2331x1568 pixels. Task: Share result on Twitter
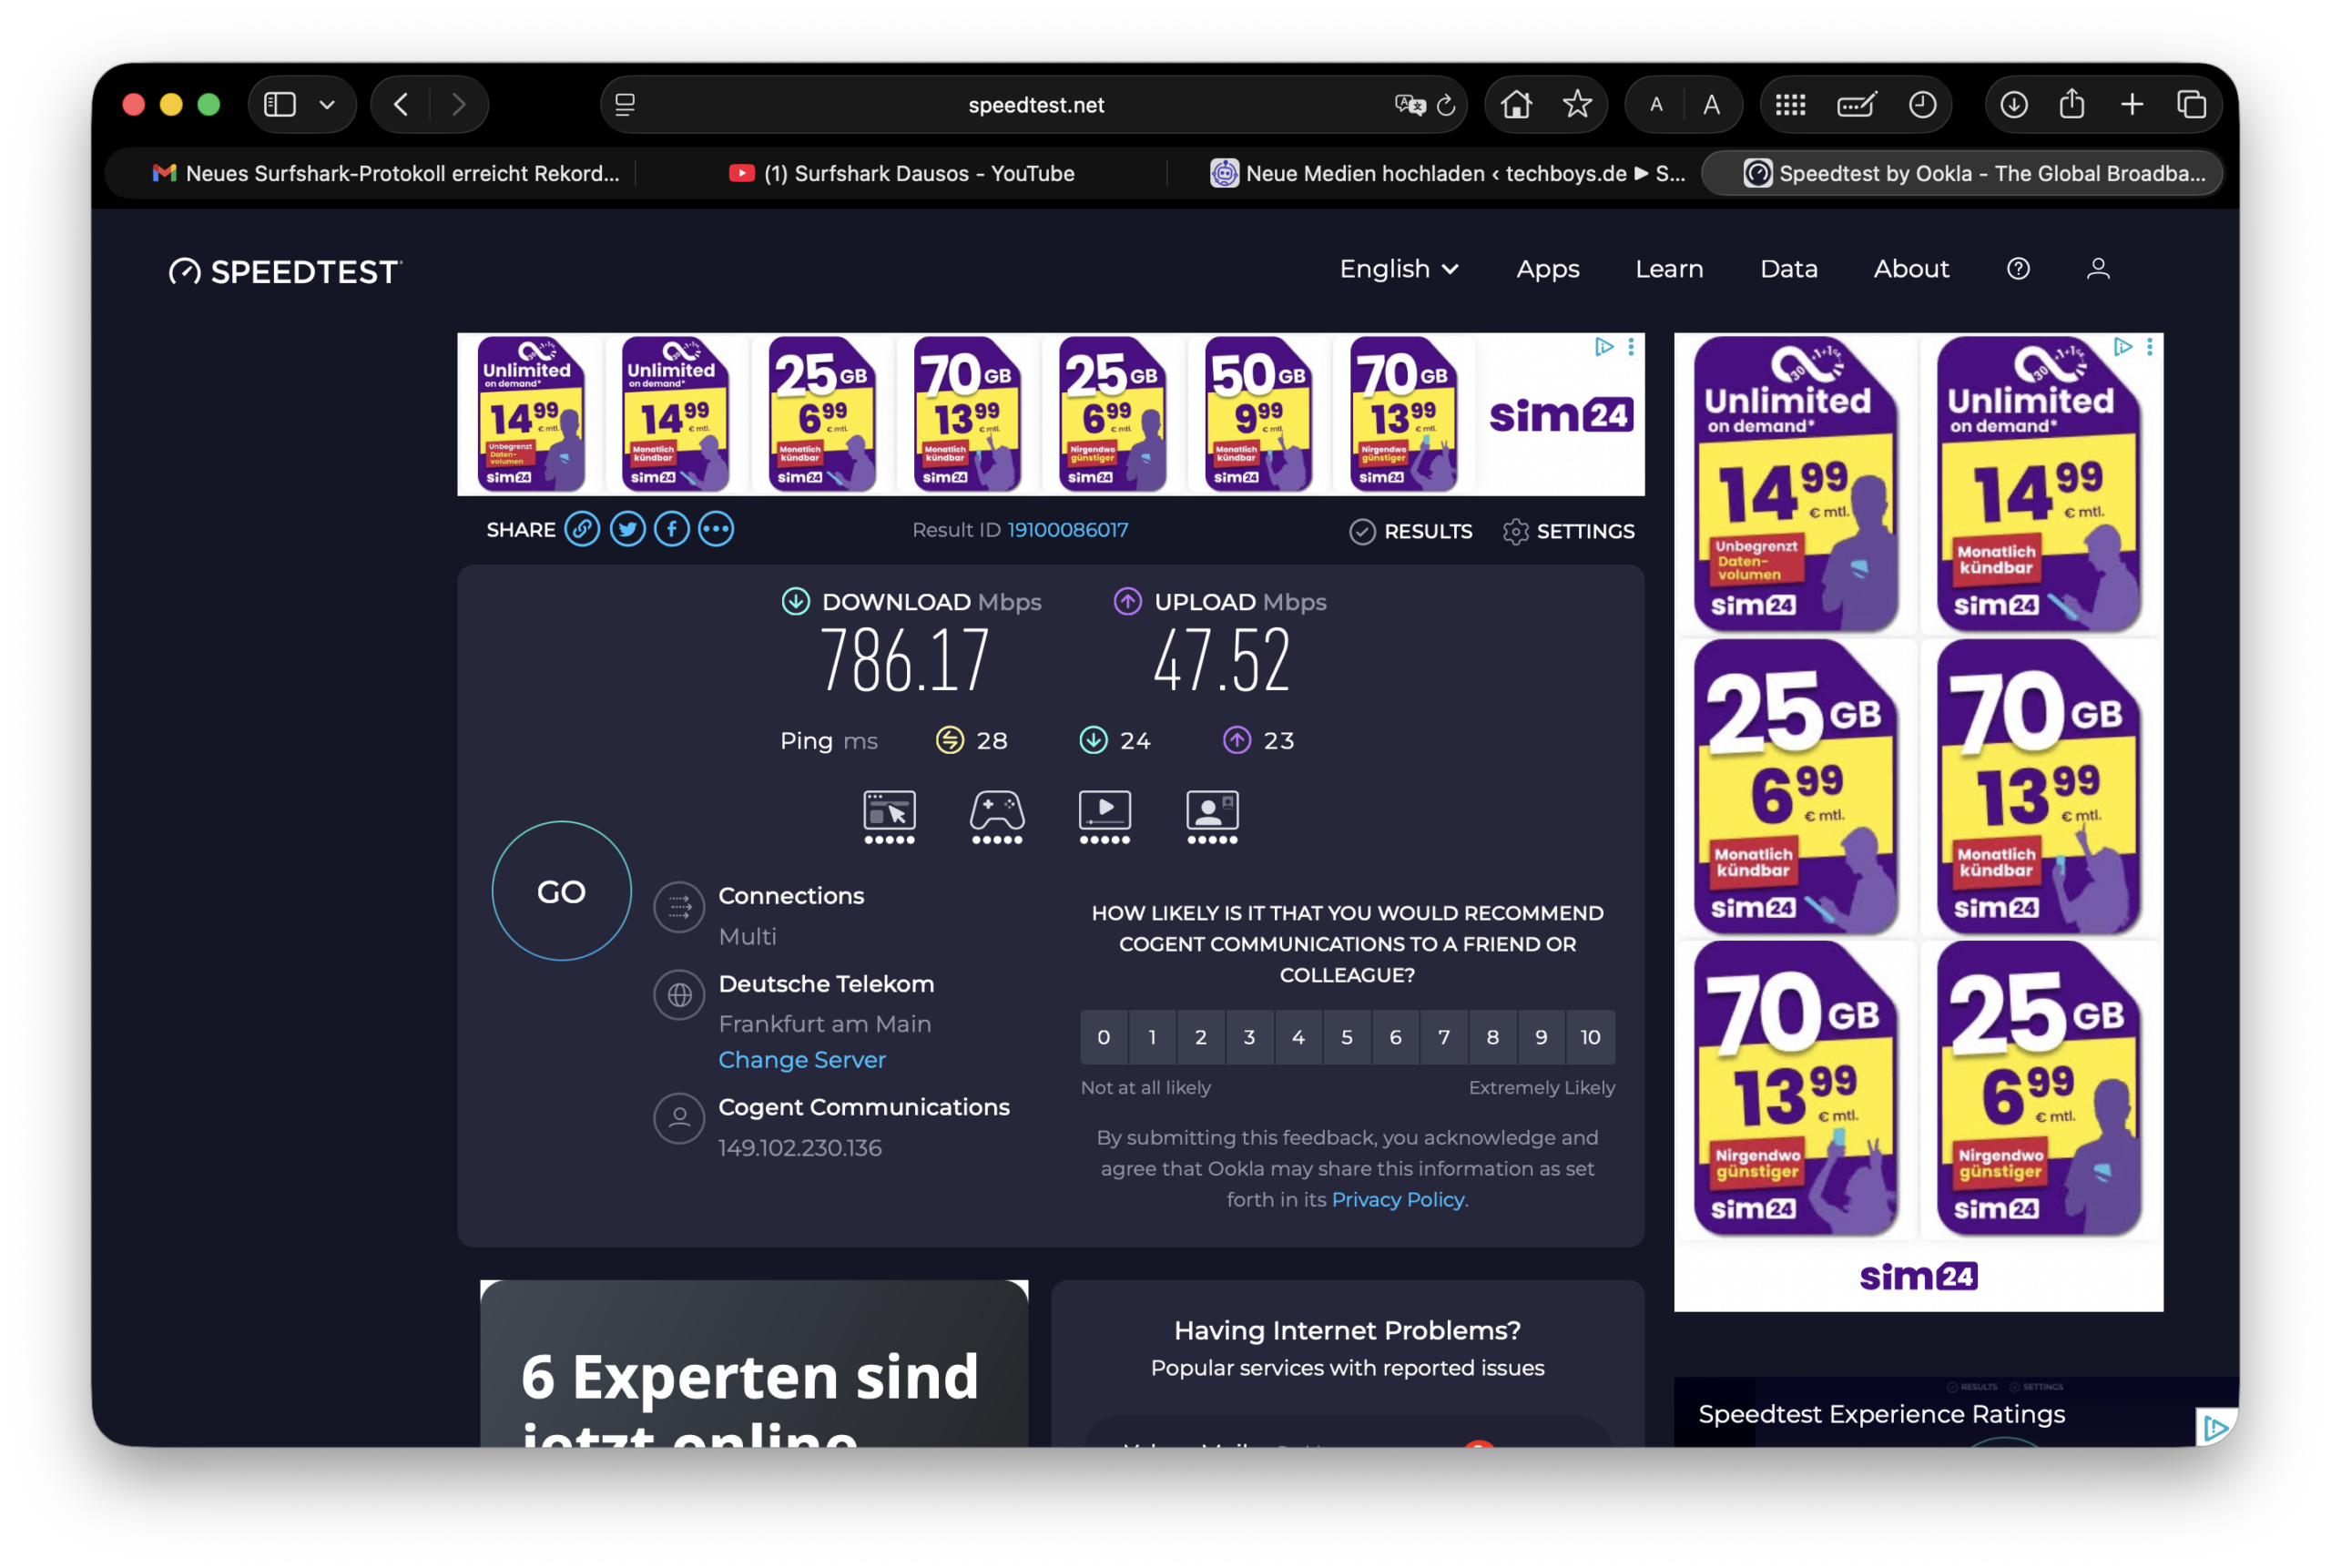[627, 529]
